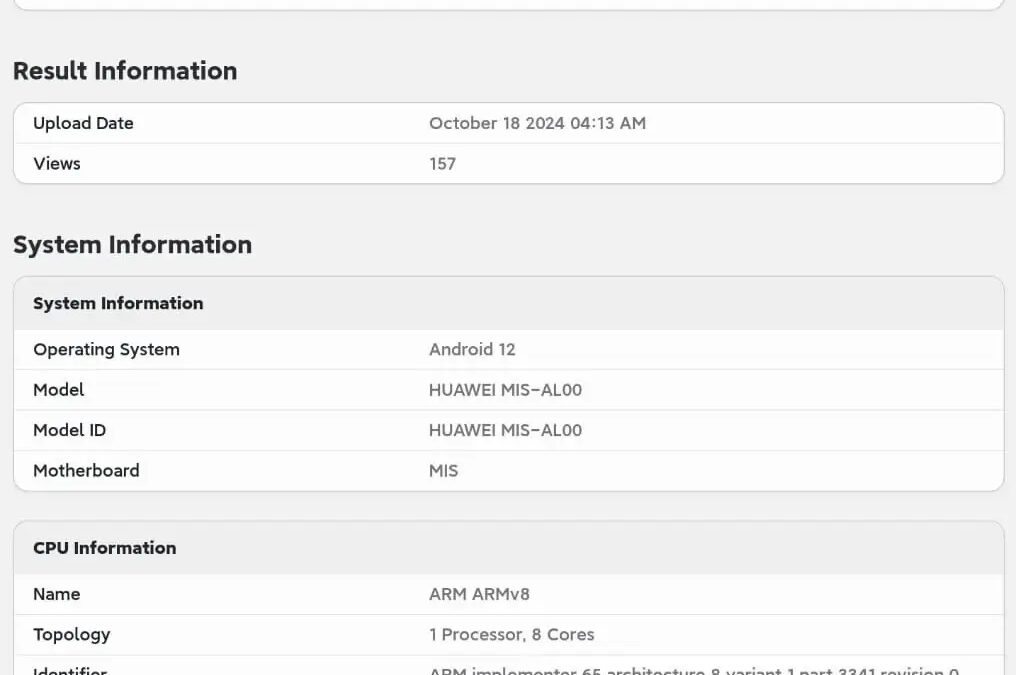Select the System Information table header
Image resolution: width=1016 pixels, height=675 pixels.
(118, 303)
